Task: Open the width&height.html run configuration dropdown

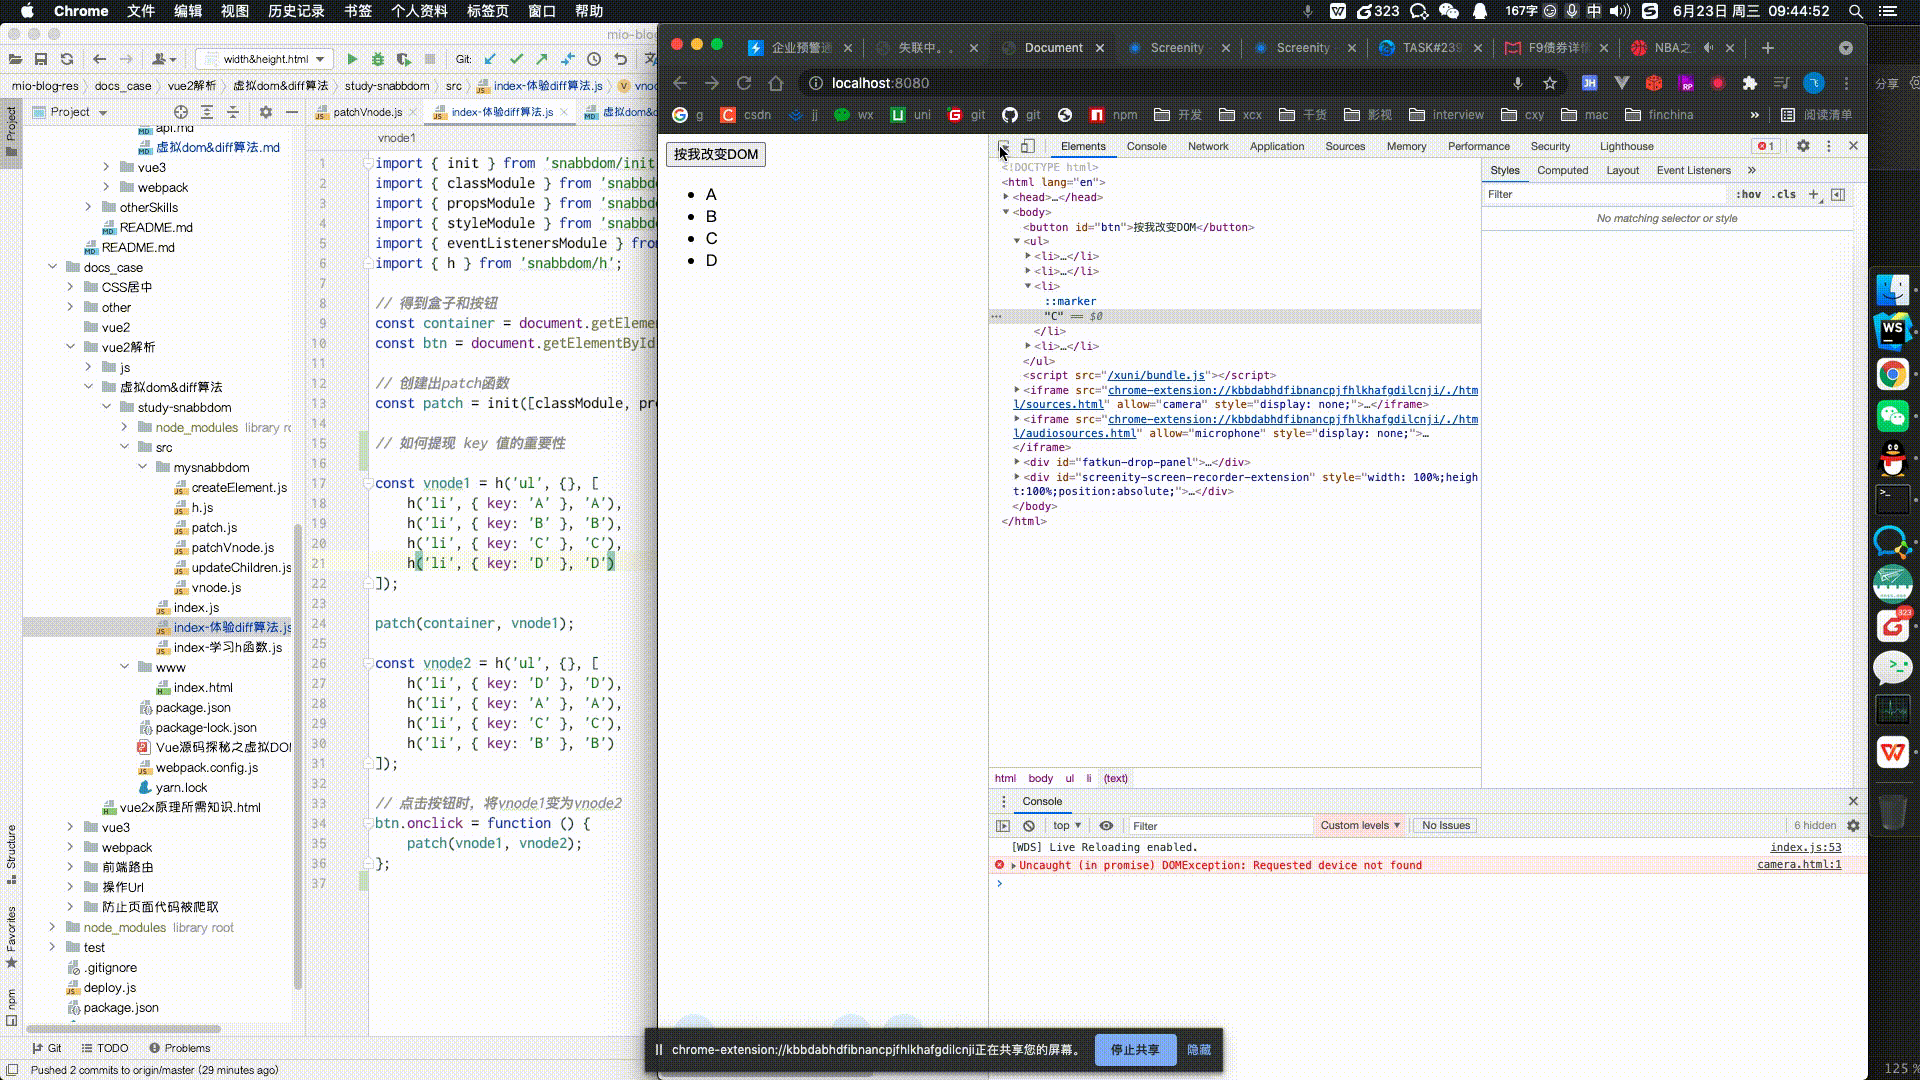Action: [x=265, y=59]
